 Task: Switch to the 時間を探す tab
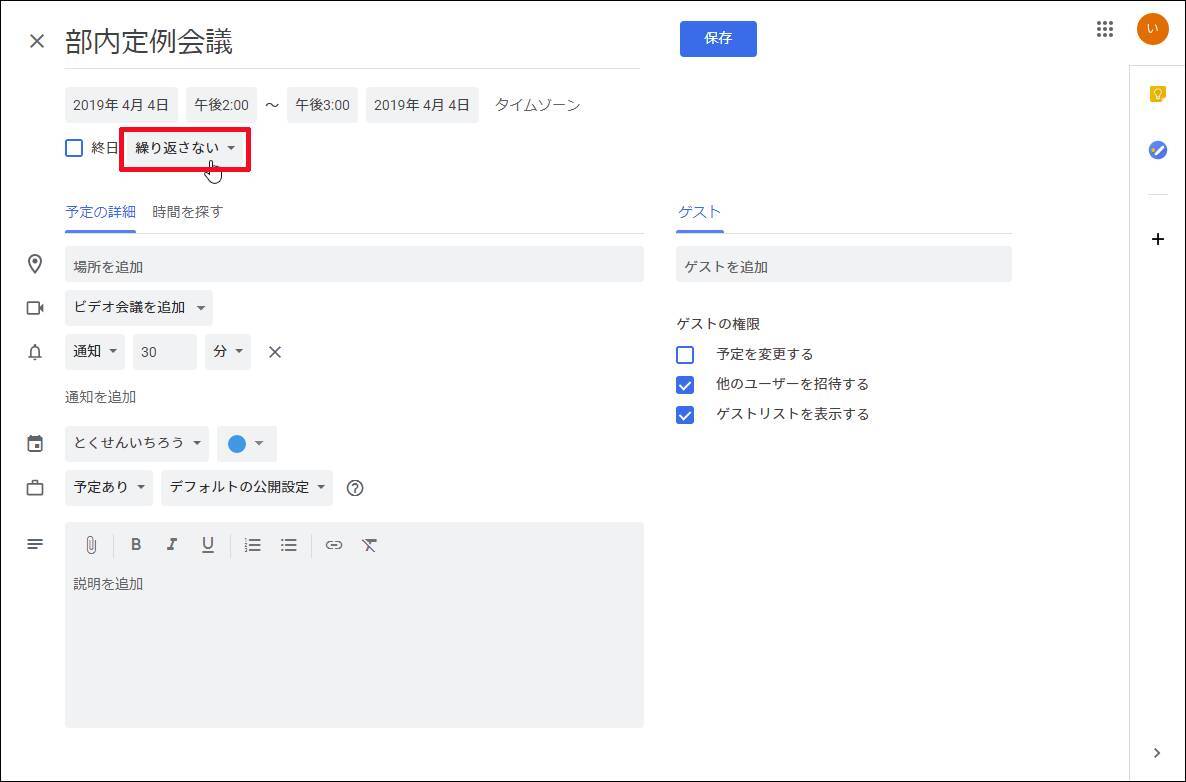pos(188,212)
